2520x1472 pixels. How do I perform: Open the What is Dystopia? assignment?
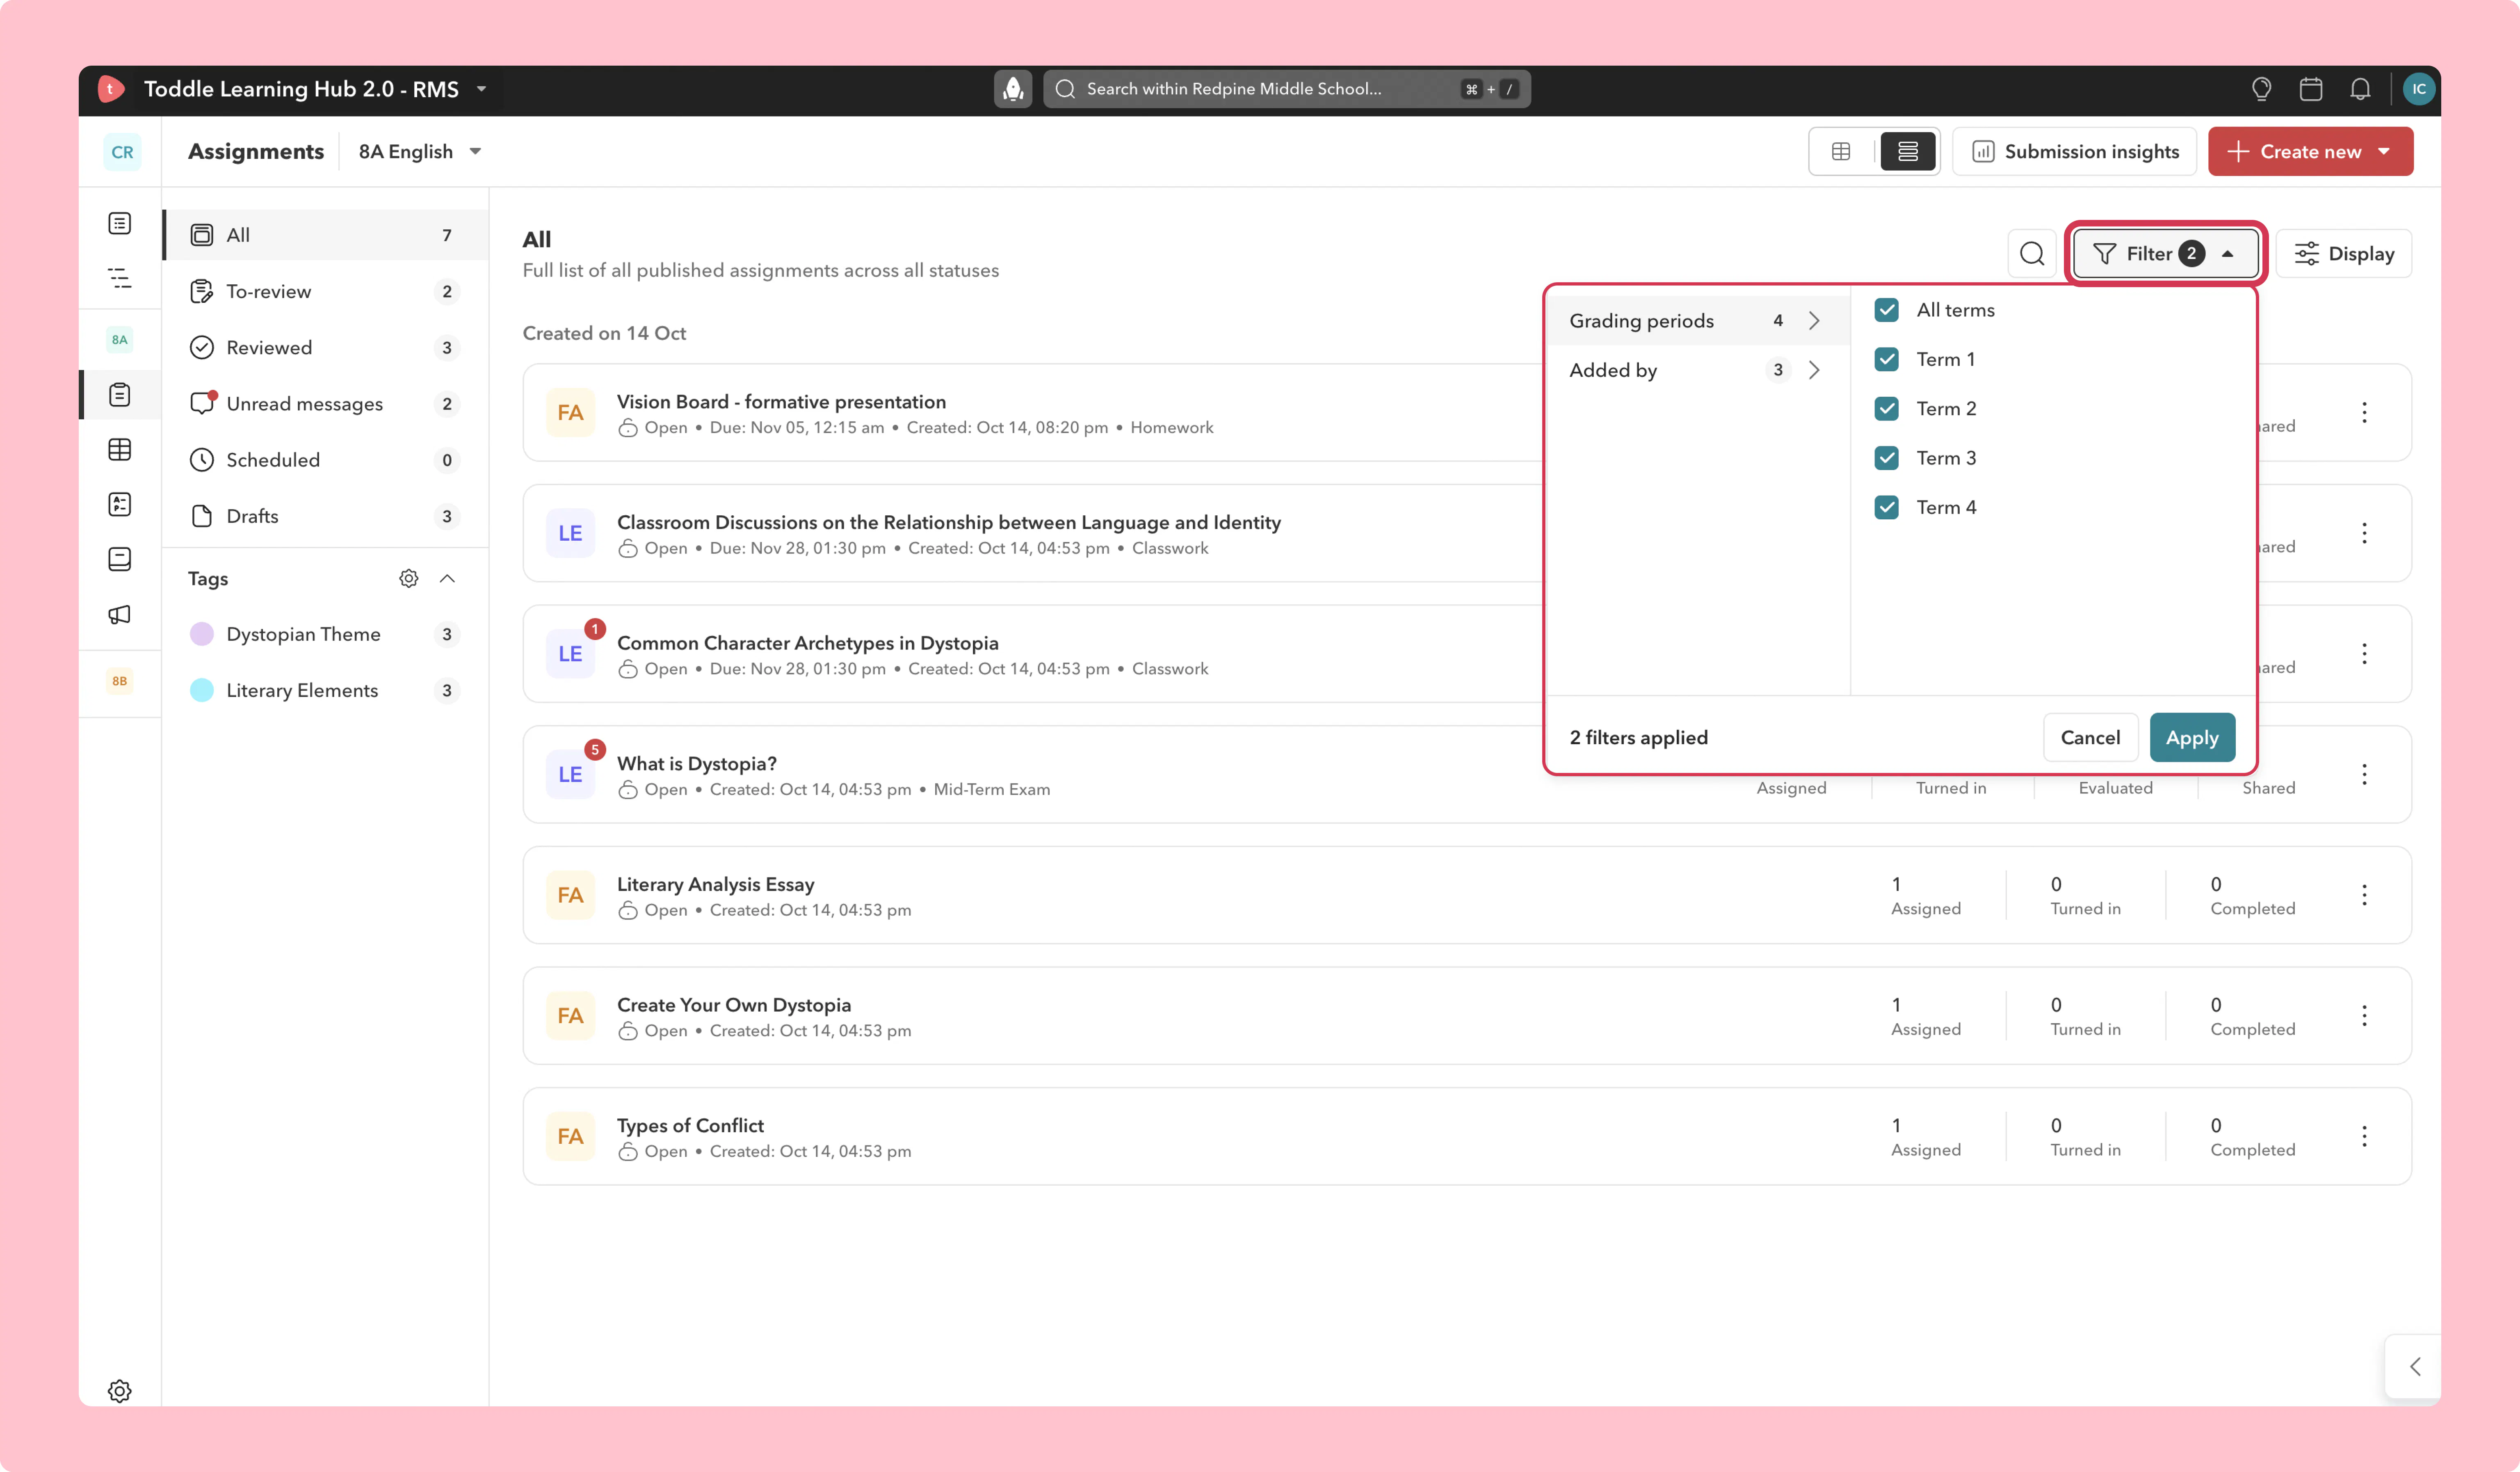pyautogui.click(x=697, y=763)
